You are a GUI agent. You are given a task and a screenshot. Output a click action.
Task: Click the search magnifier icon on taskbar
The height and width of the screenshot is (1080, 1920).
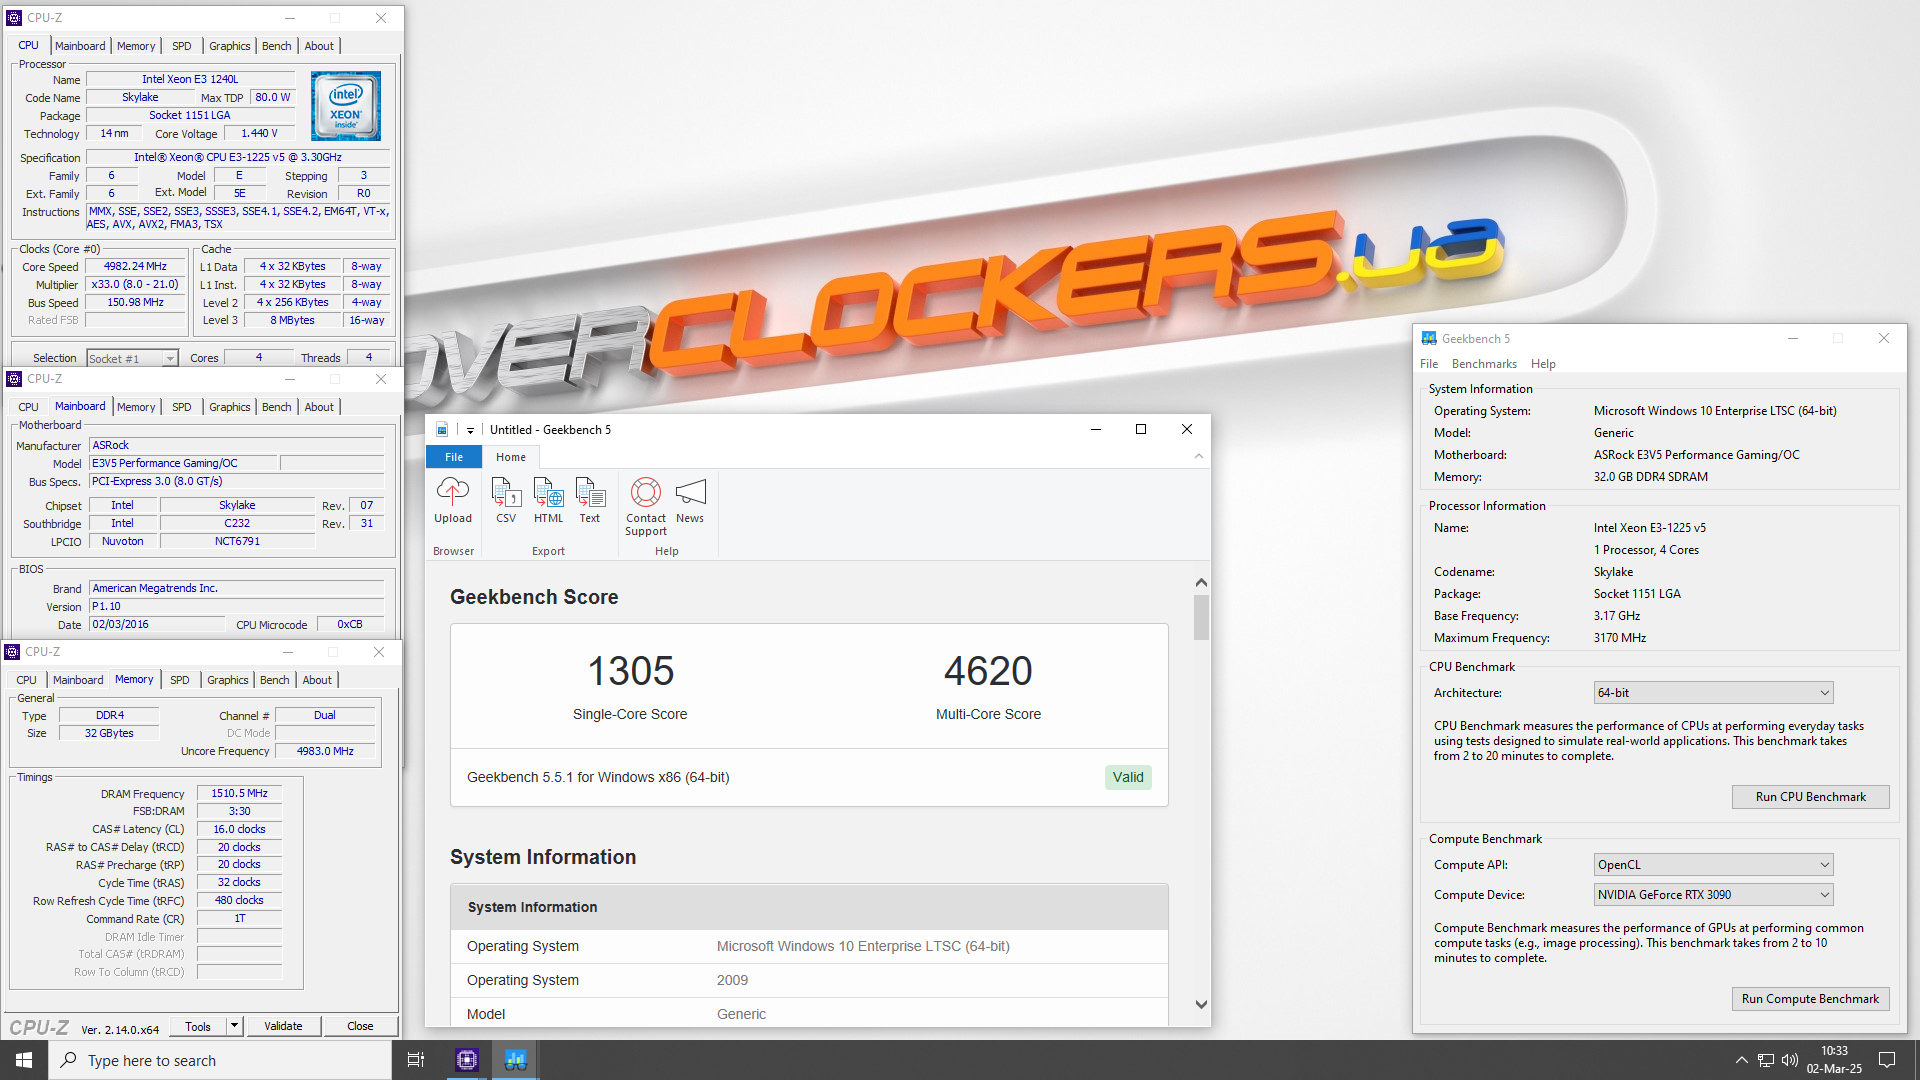click(69, 1060)
